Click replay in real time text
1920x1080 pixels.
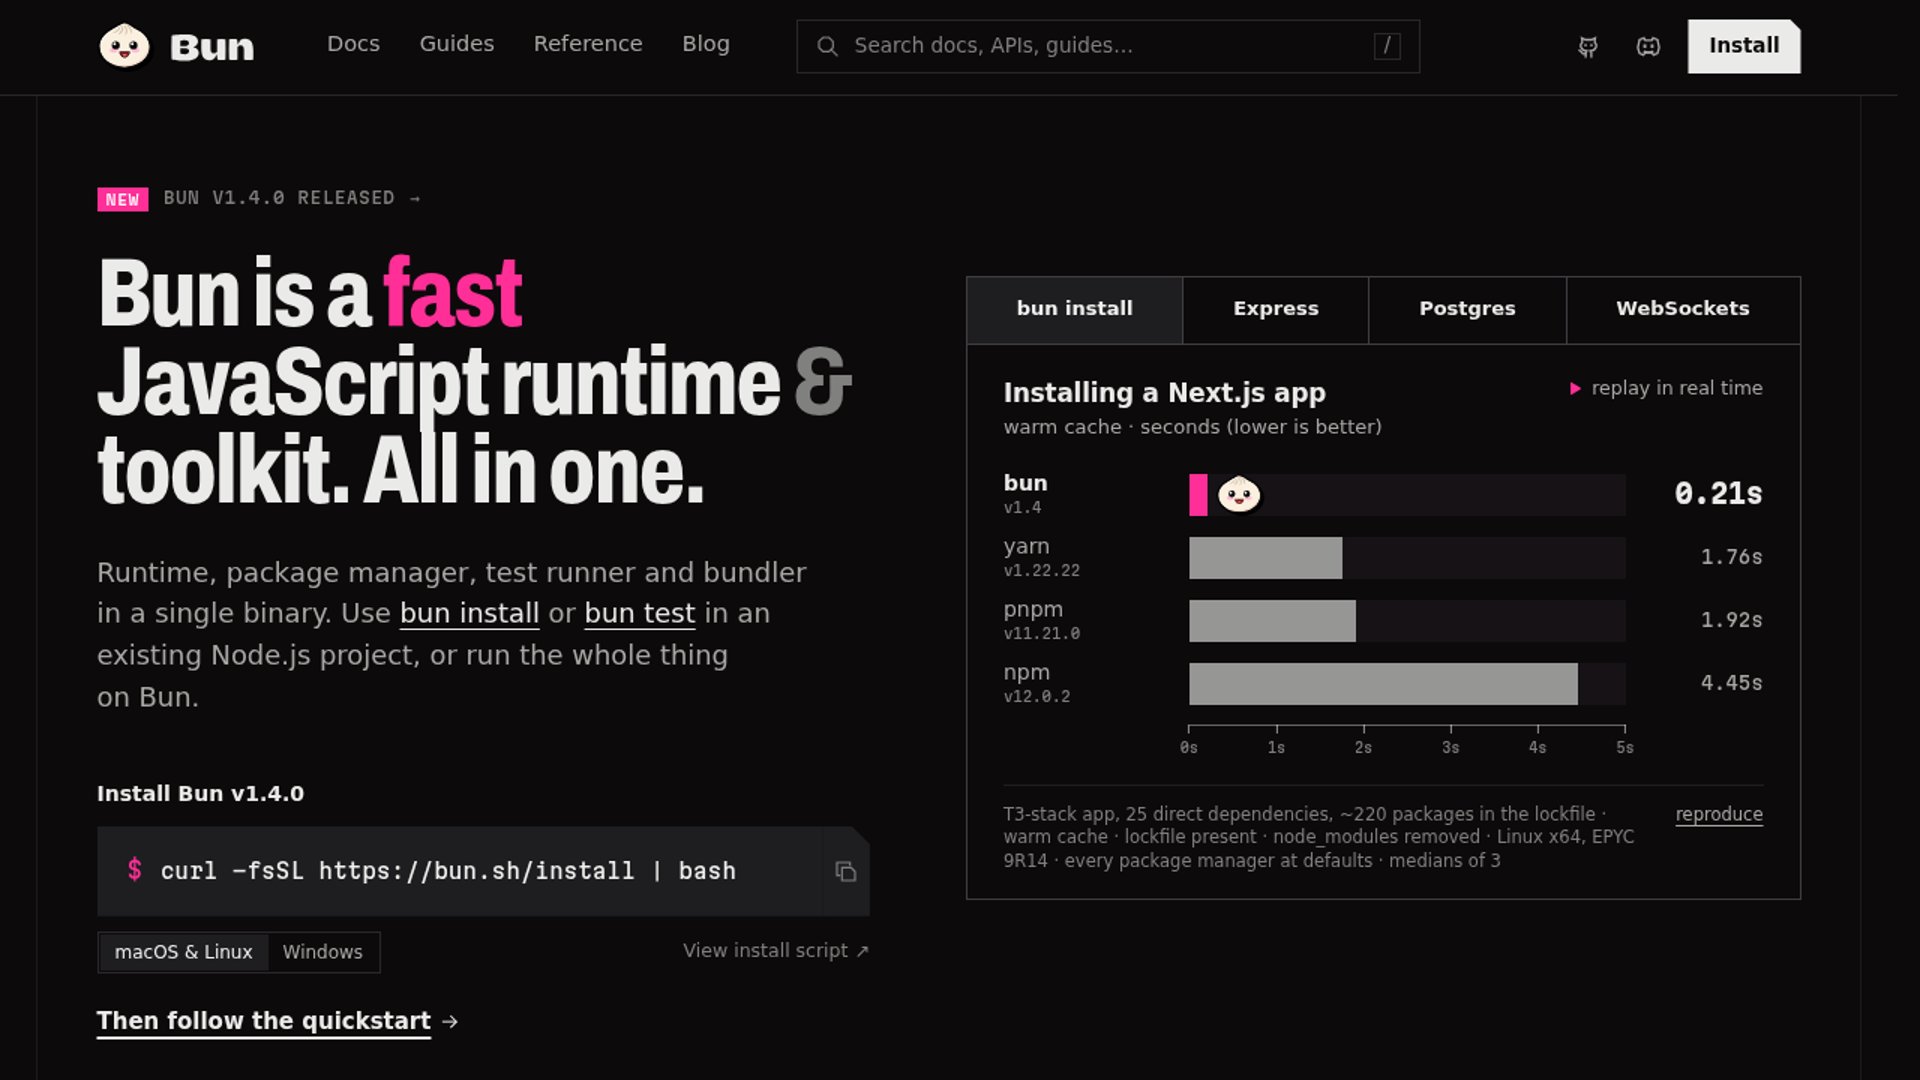(1677, 388)
